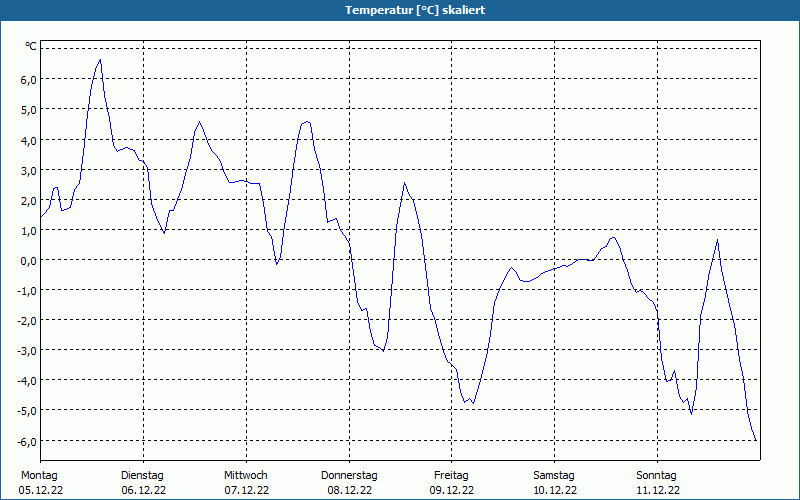Click the Dienstag day label

(x=142, y=476)
